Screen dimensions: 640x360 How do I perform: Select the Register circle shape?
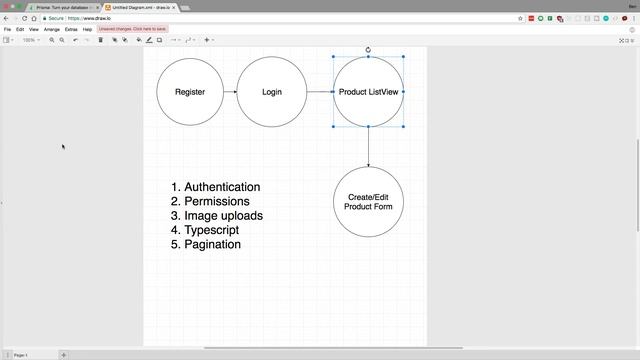(x=190, y=92)
